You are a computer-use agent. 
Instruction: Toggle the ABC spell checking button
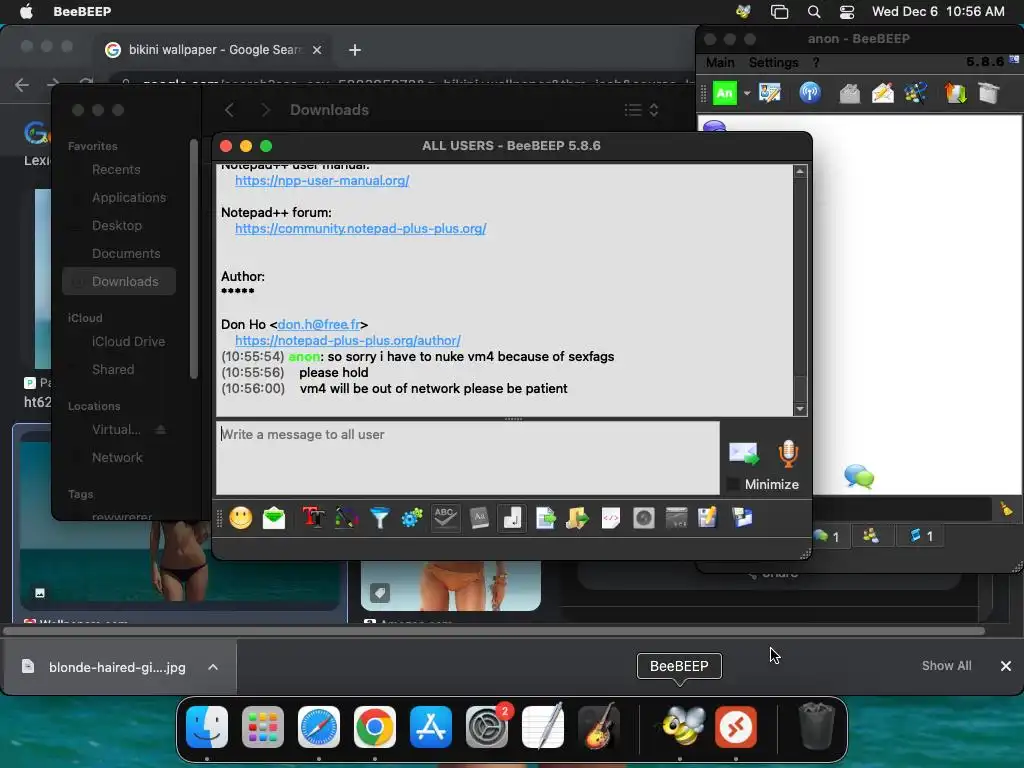click(445, 519)
